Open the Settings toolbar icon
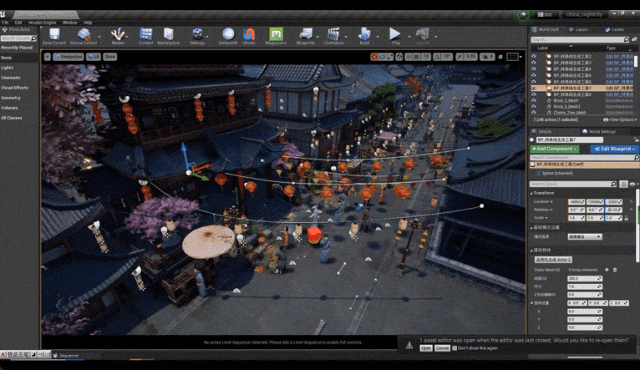This screenshot has height=370, width=640. pyautogui.click(x=197, y=34)
